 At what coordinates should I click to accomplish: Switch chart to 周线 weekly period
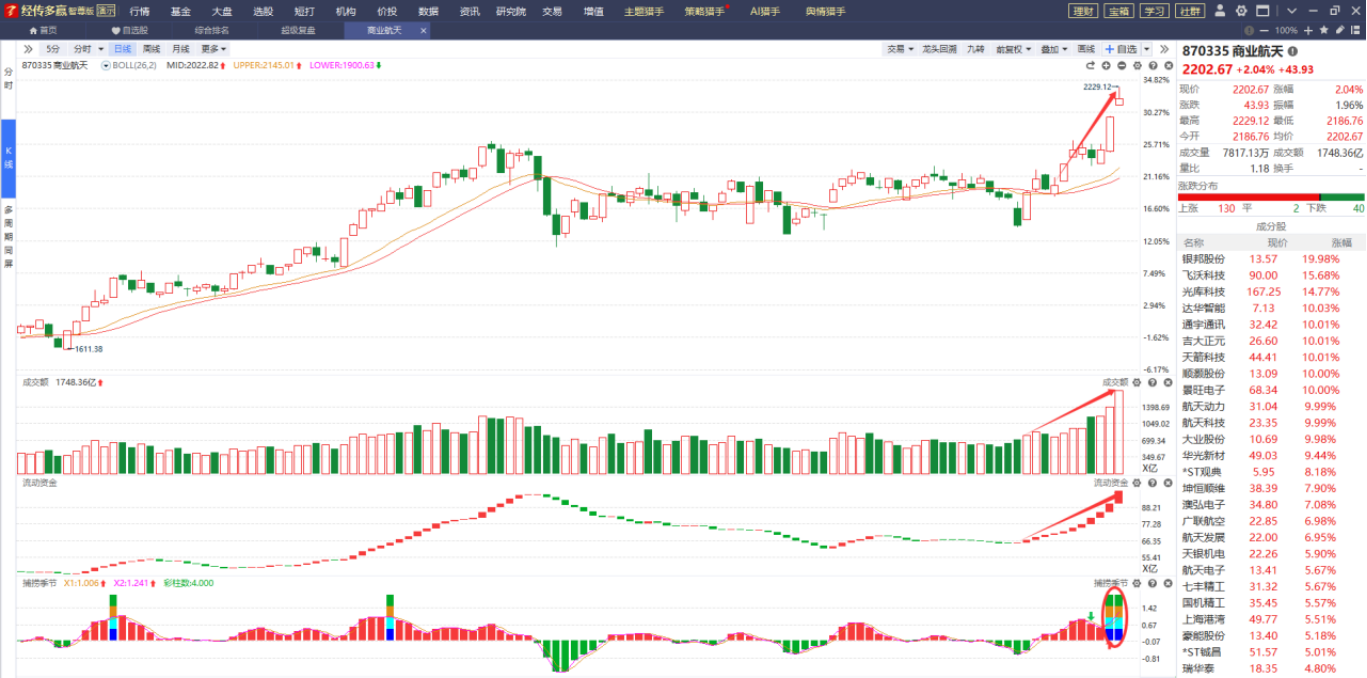tap(151, 49)
